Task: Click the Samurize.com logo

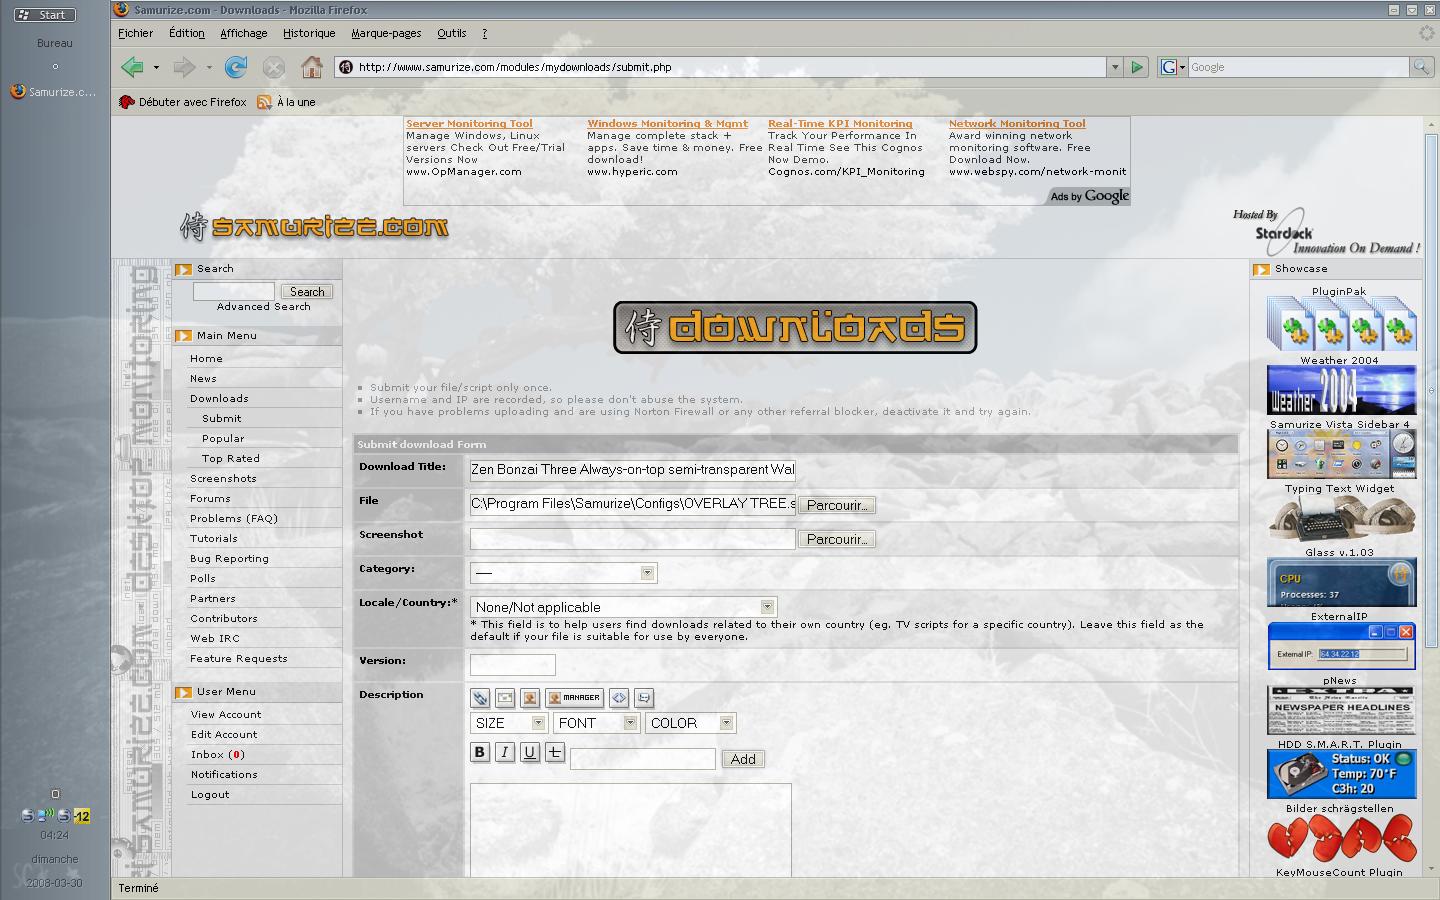Action: tap(314, 227)
